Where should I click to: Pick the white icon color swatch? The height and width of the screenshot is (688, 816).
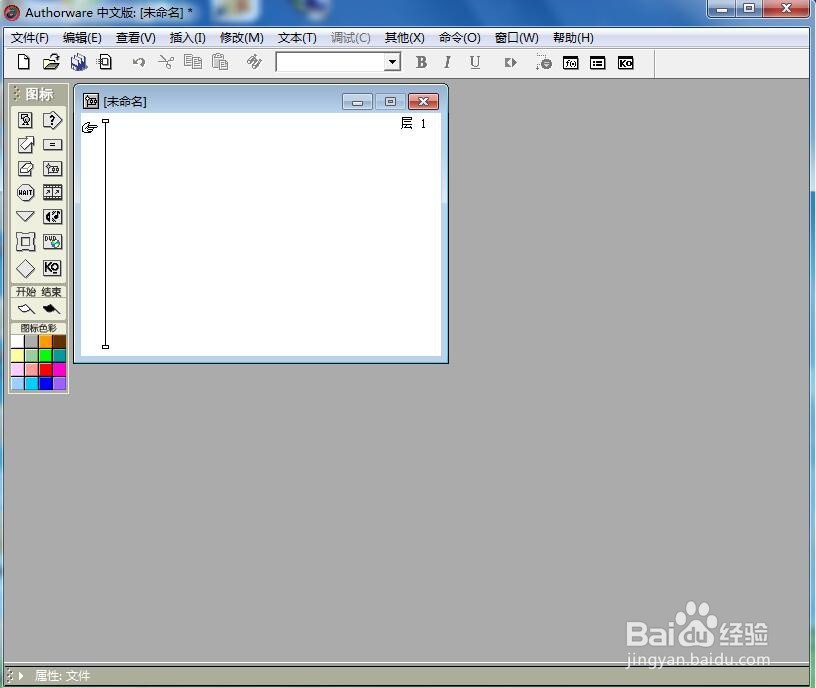[17, 341]
